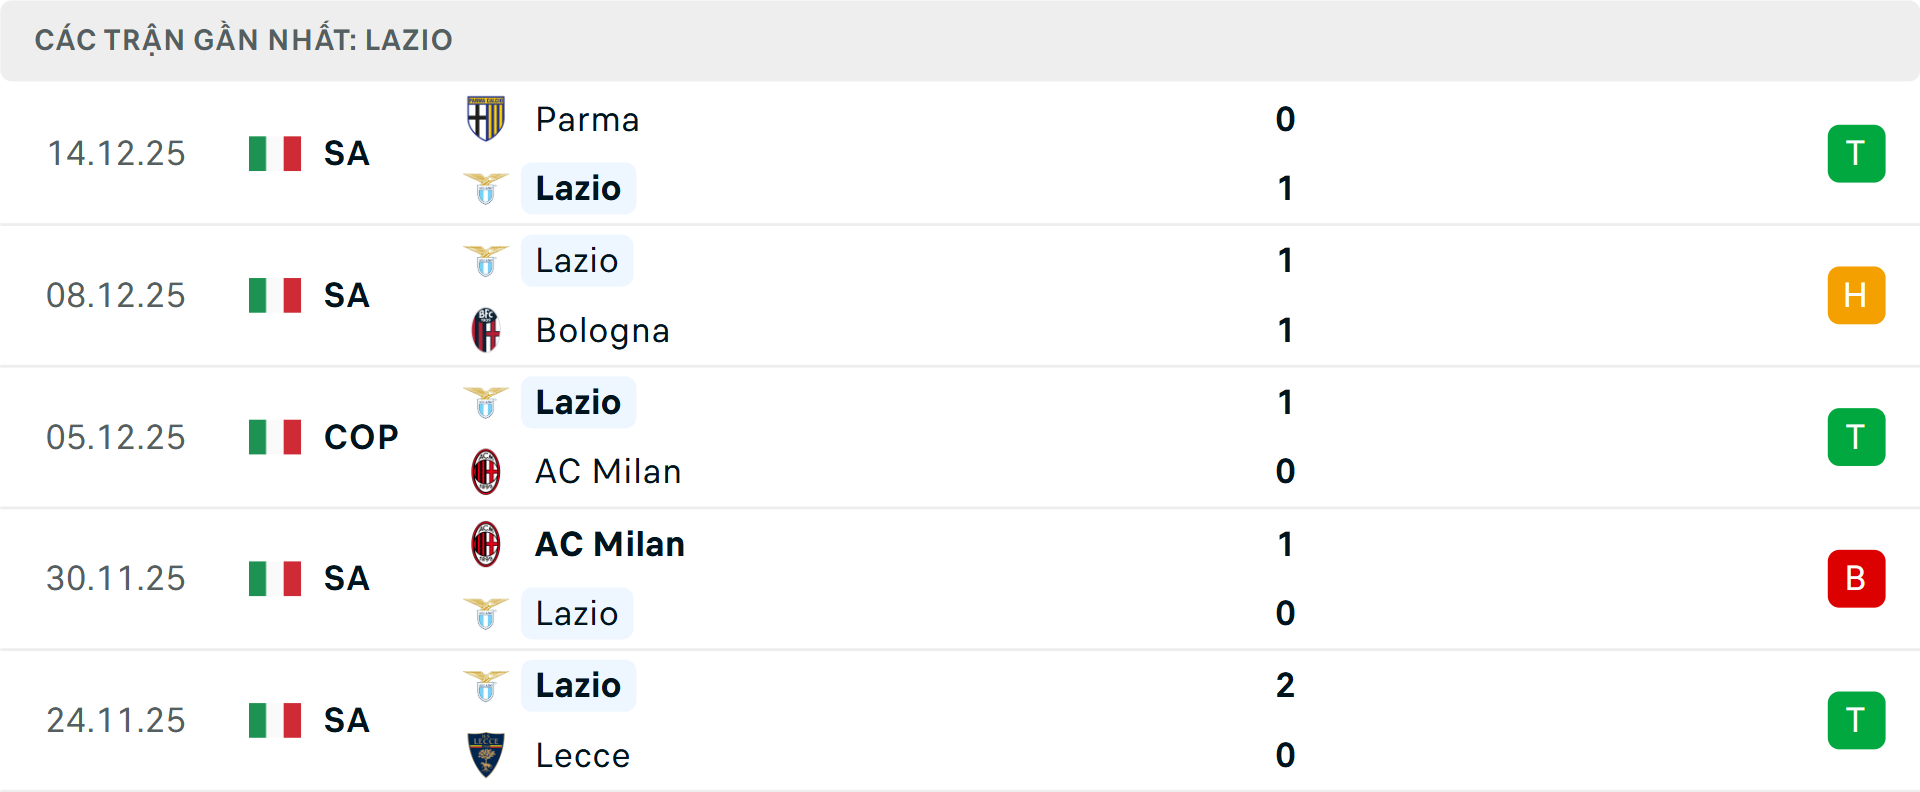Select highlighted Lazio in 08.12.25 match
The height and width of the screenshot is (792, 1920).
point(577,261)
